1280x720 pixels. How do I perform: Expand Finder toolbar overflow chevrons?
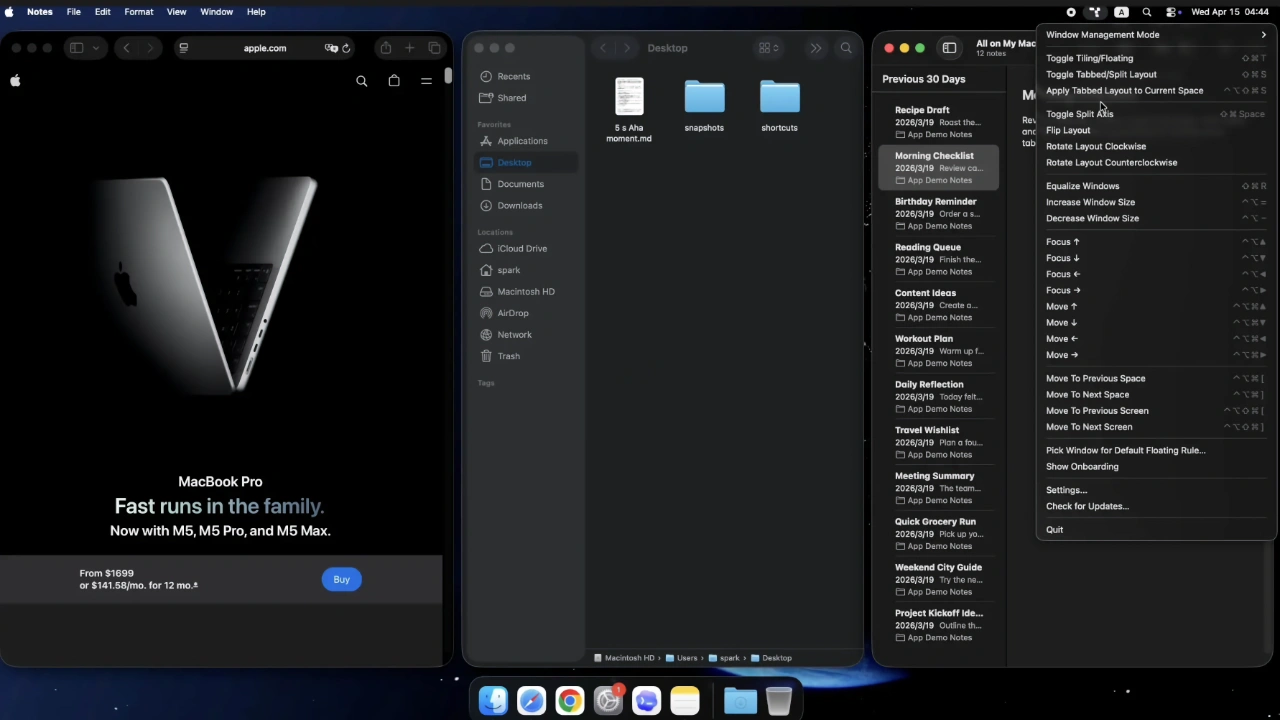(x=816, y=48)
